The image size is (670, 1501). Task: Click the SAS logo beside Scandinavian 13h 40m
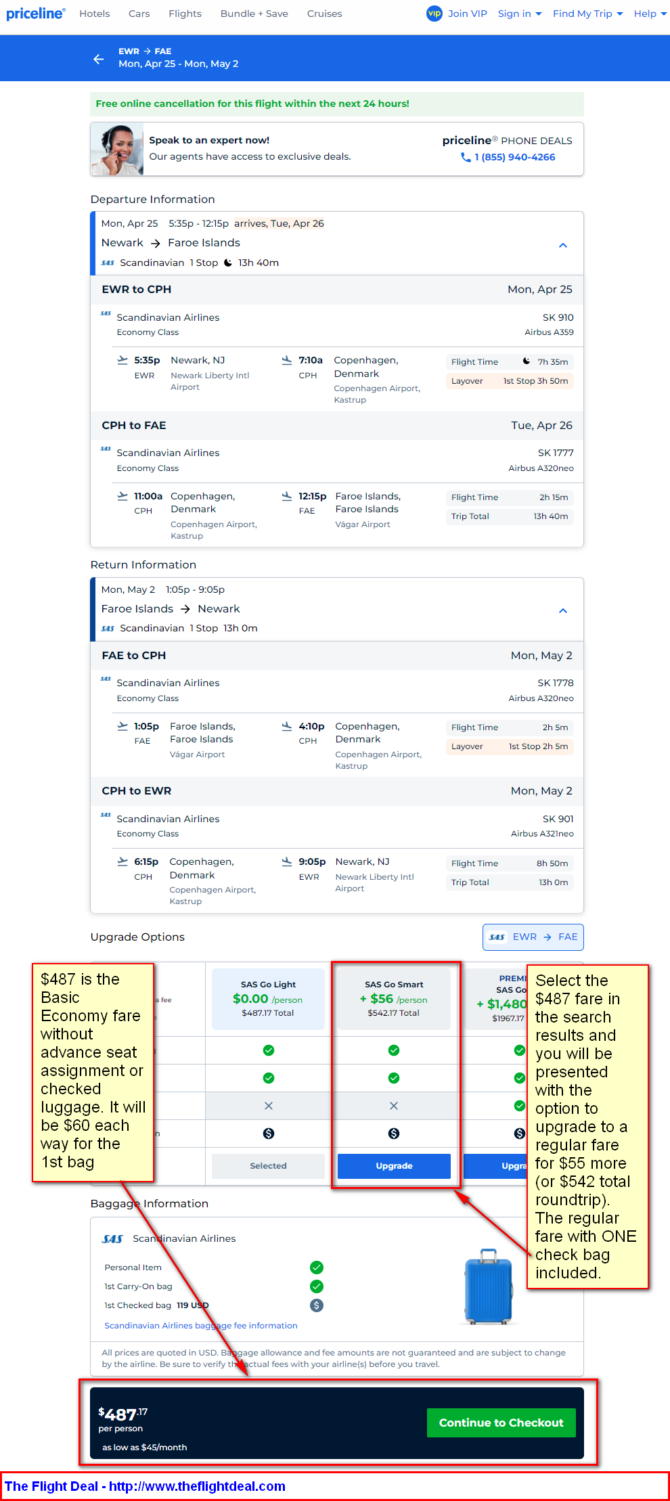tap(108, 263)
